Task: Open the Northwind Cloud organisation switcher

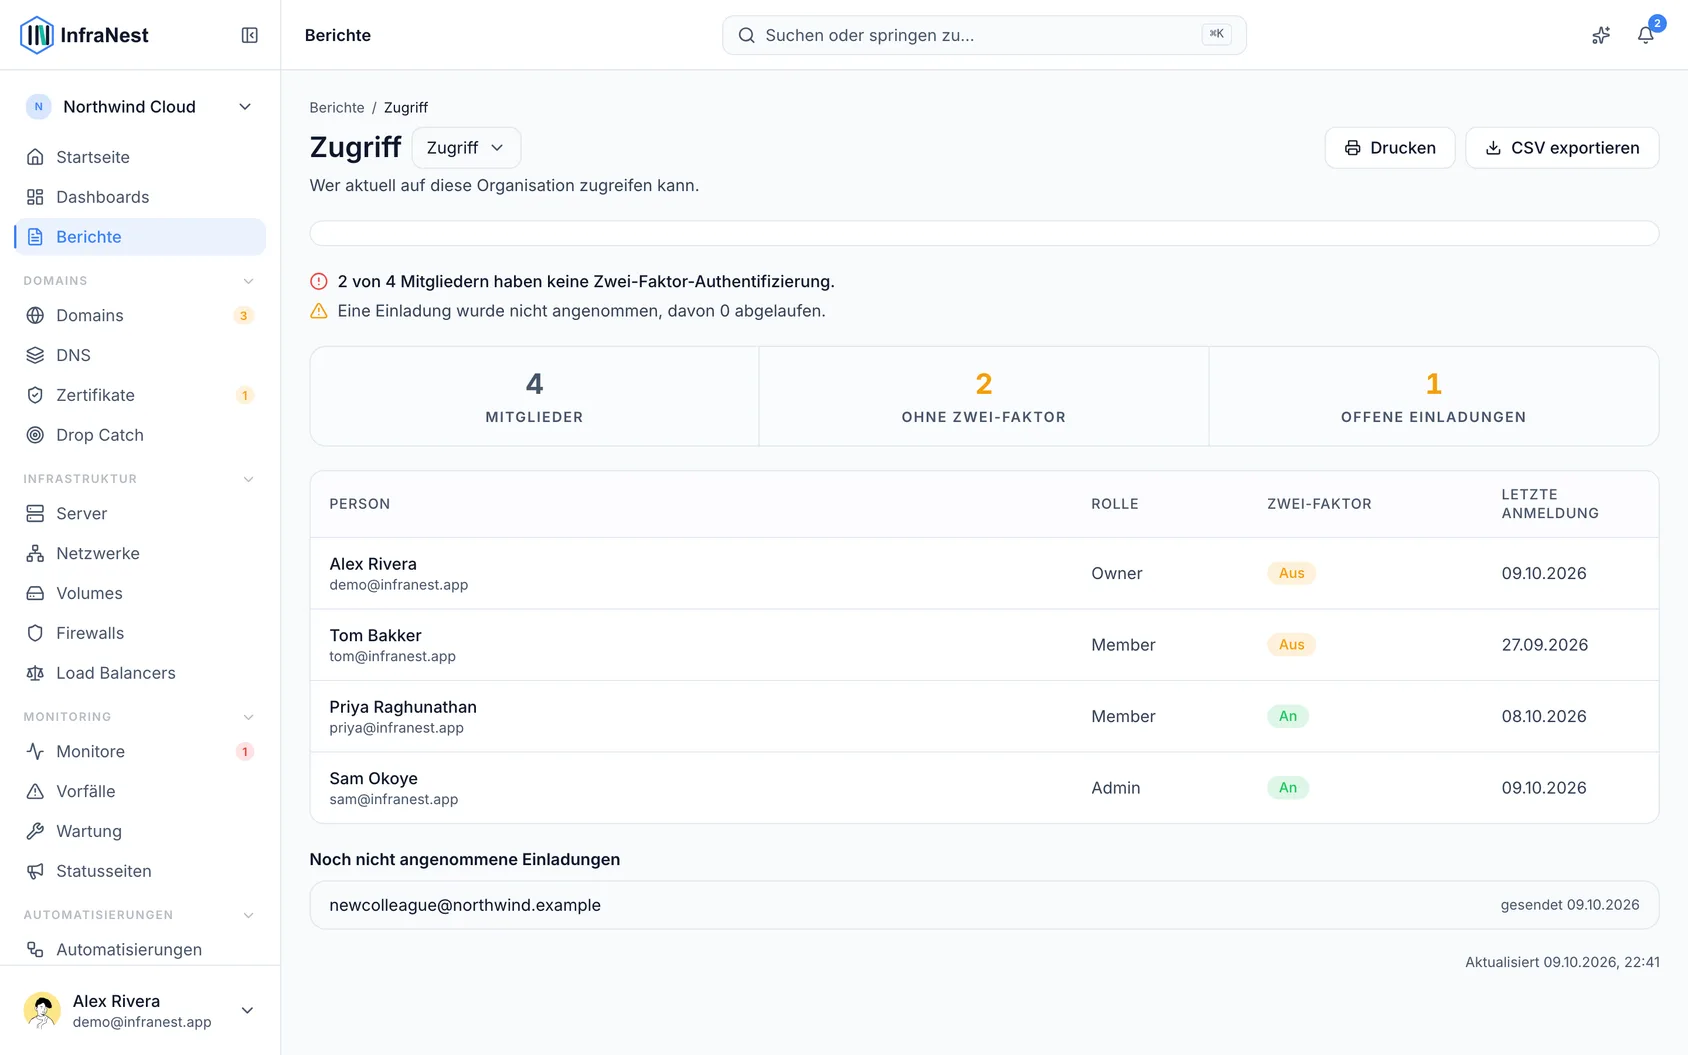Action: pos(140,107)
